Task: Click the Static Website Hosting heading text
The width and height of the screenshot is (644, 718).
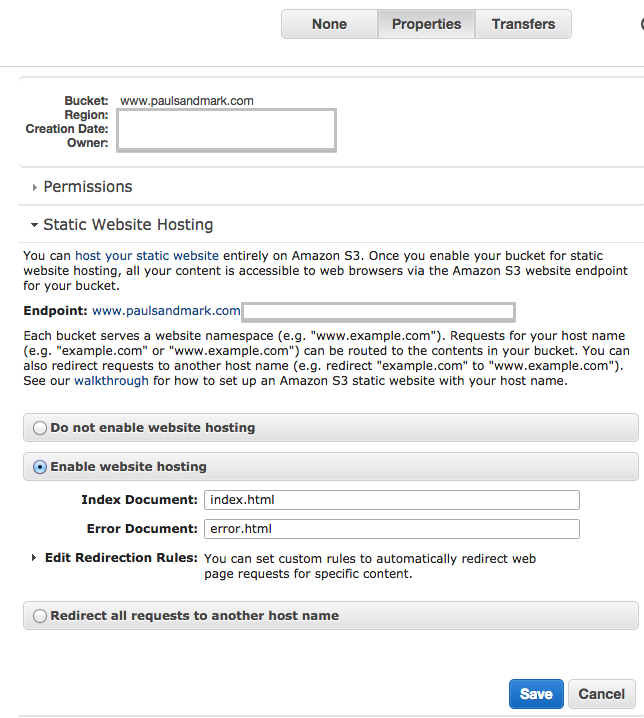Action: pos(128,225)
